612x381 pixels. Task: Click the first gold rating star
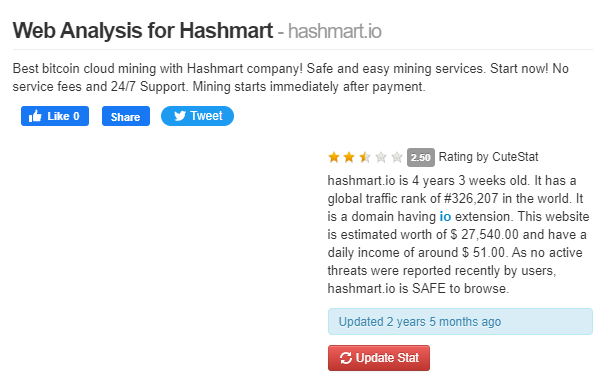pos(334,157)
